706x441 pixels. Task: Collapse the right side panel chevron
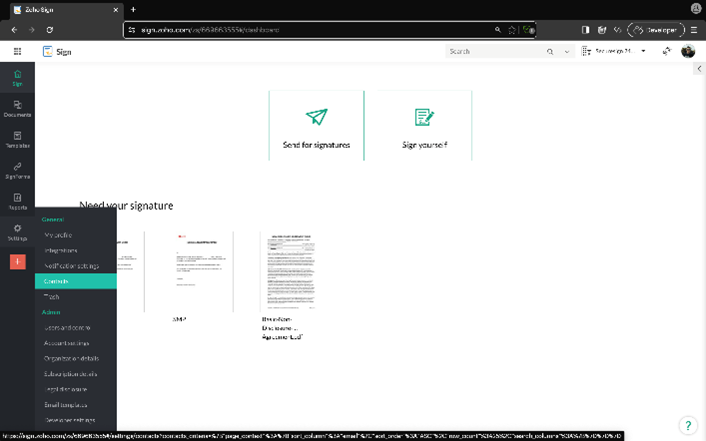point(698,69)
